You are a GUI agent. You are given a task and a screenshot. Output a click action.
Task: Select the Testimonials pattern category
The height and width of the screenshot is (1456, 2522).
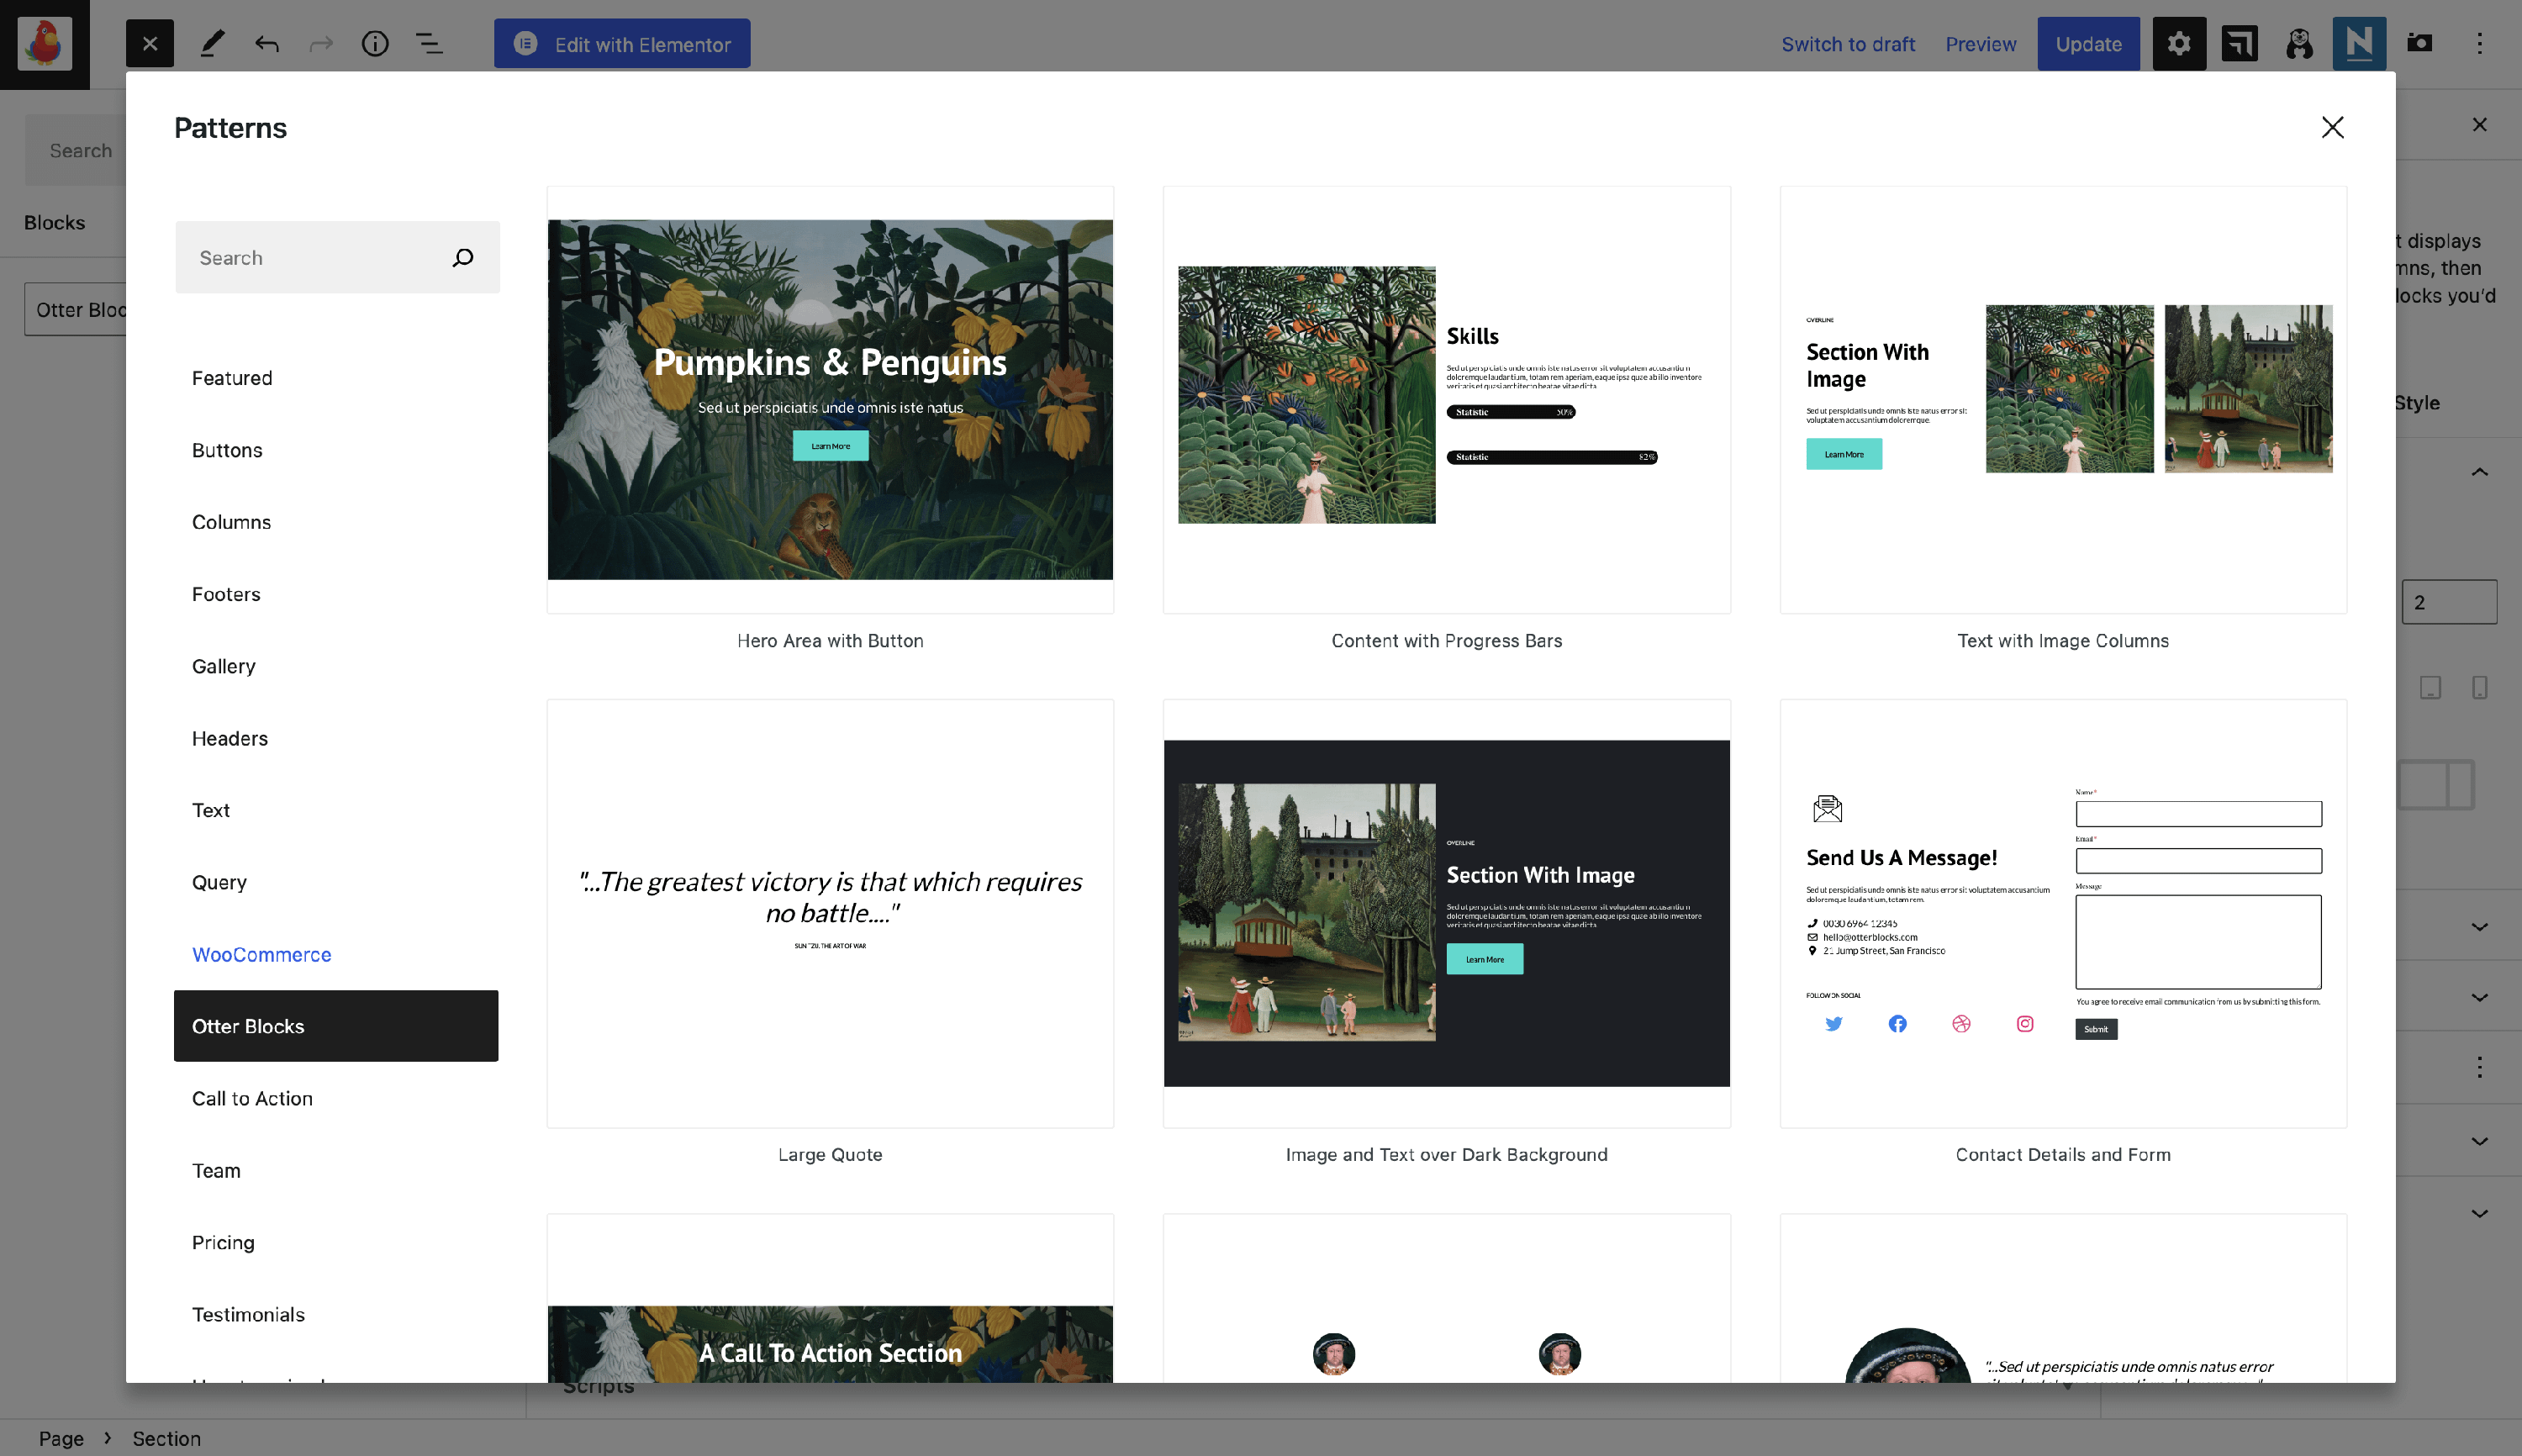(248, 1314)
